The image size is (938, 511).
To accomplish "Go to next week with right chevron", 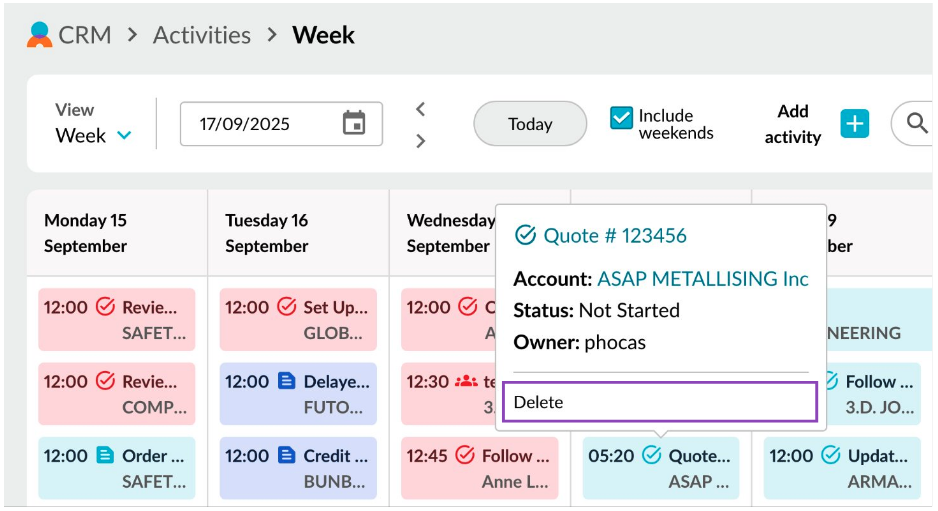I will pos(421,141).
